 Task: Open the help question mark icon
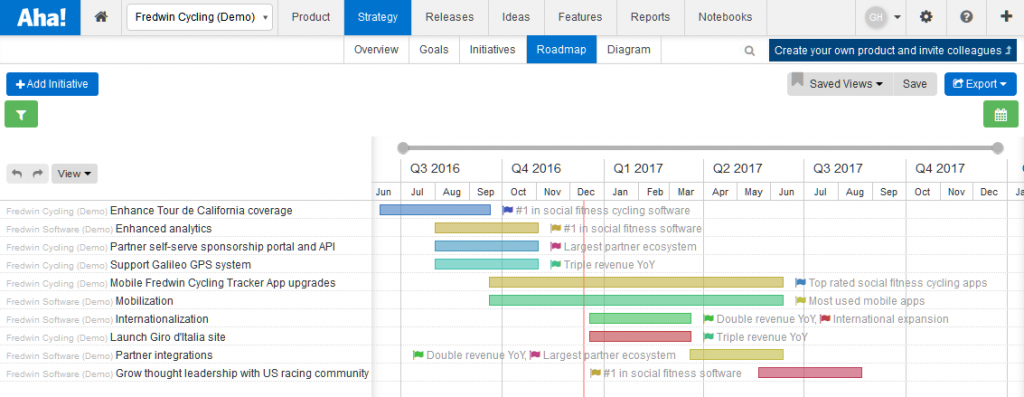tap(967, 18)
